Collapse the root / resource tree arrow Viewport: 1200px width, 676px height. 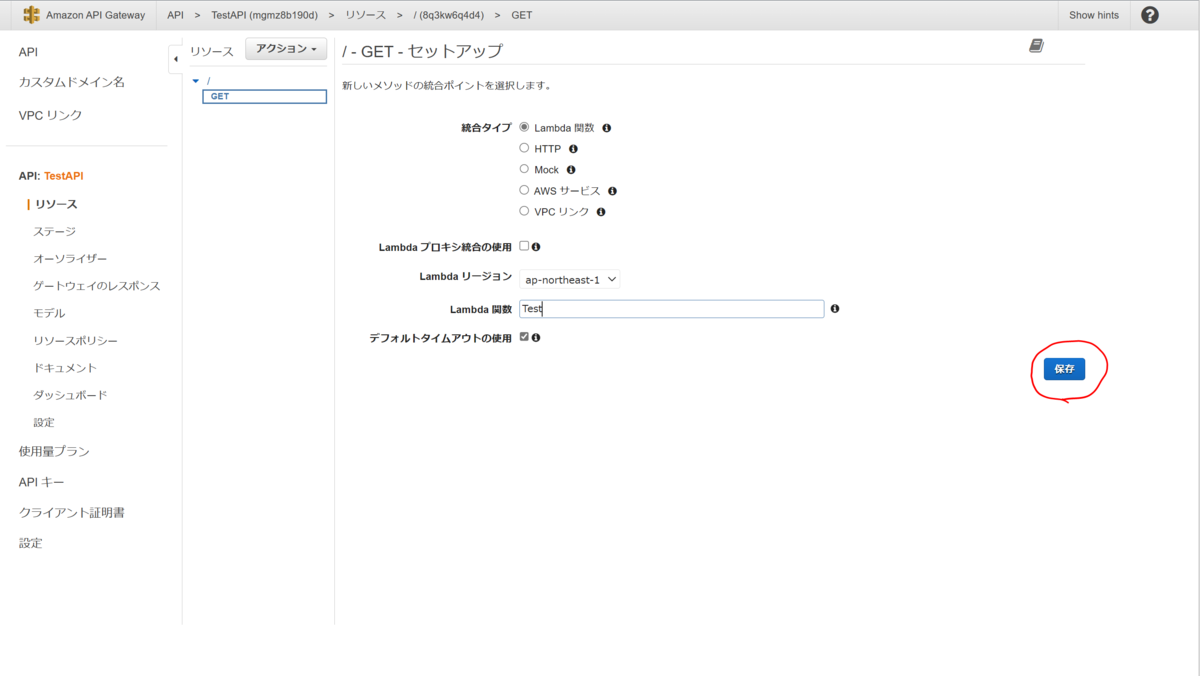(x=196, y=81)
